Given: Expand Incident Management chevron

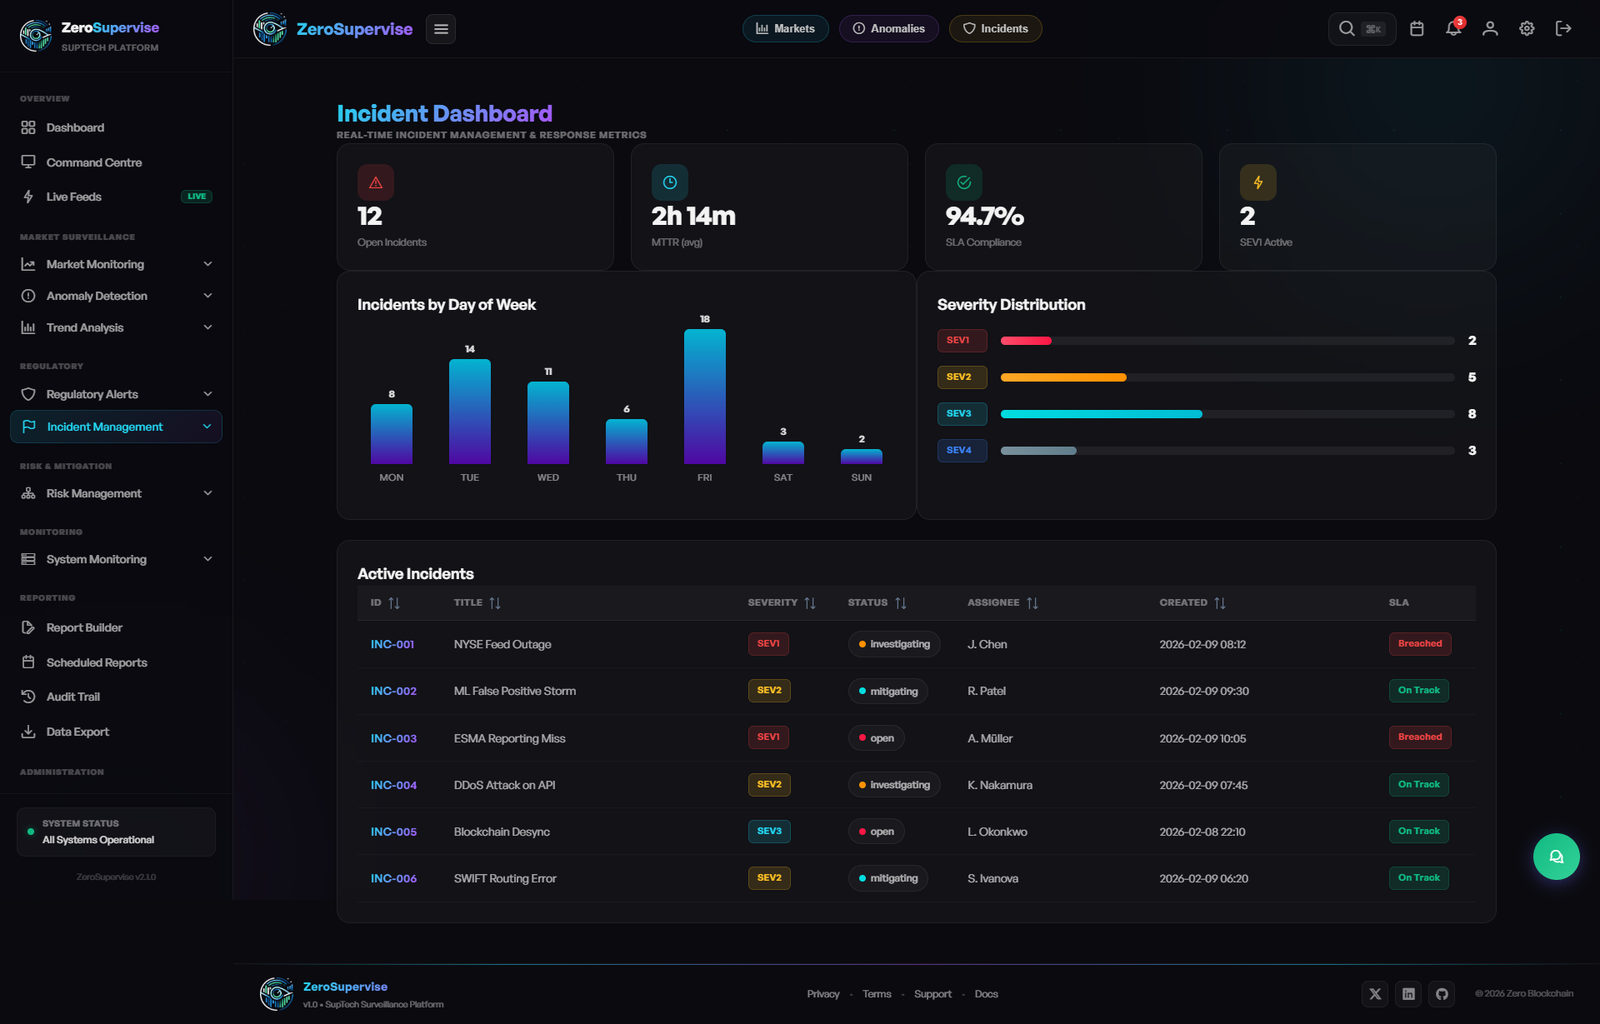Looking at the screenshot, I should pos(207,427).
